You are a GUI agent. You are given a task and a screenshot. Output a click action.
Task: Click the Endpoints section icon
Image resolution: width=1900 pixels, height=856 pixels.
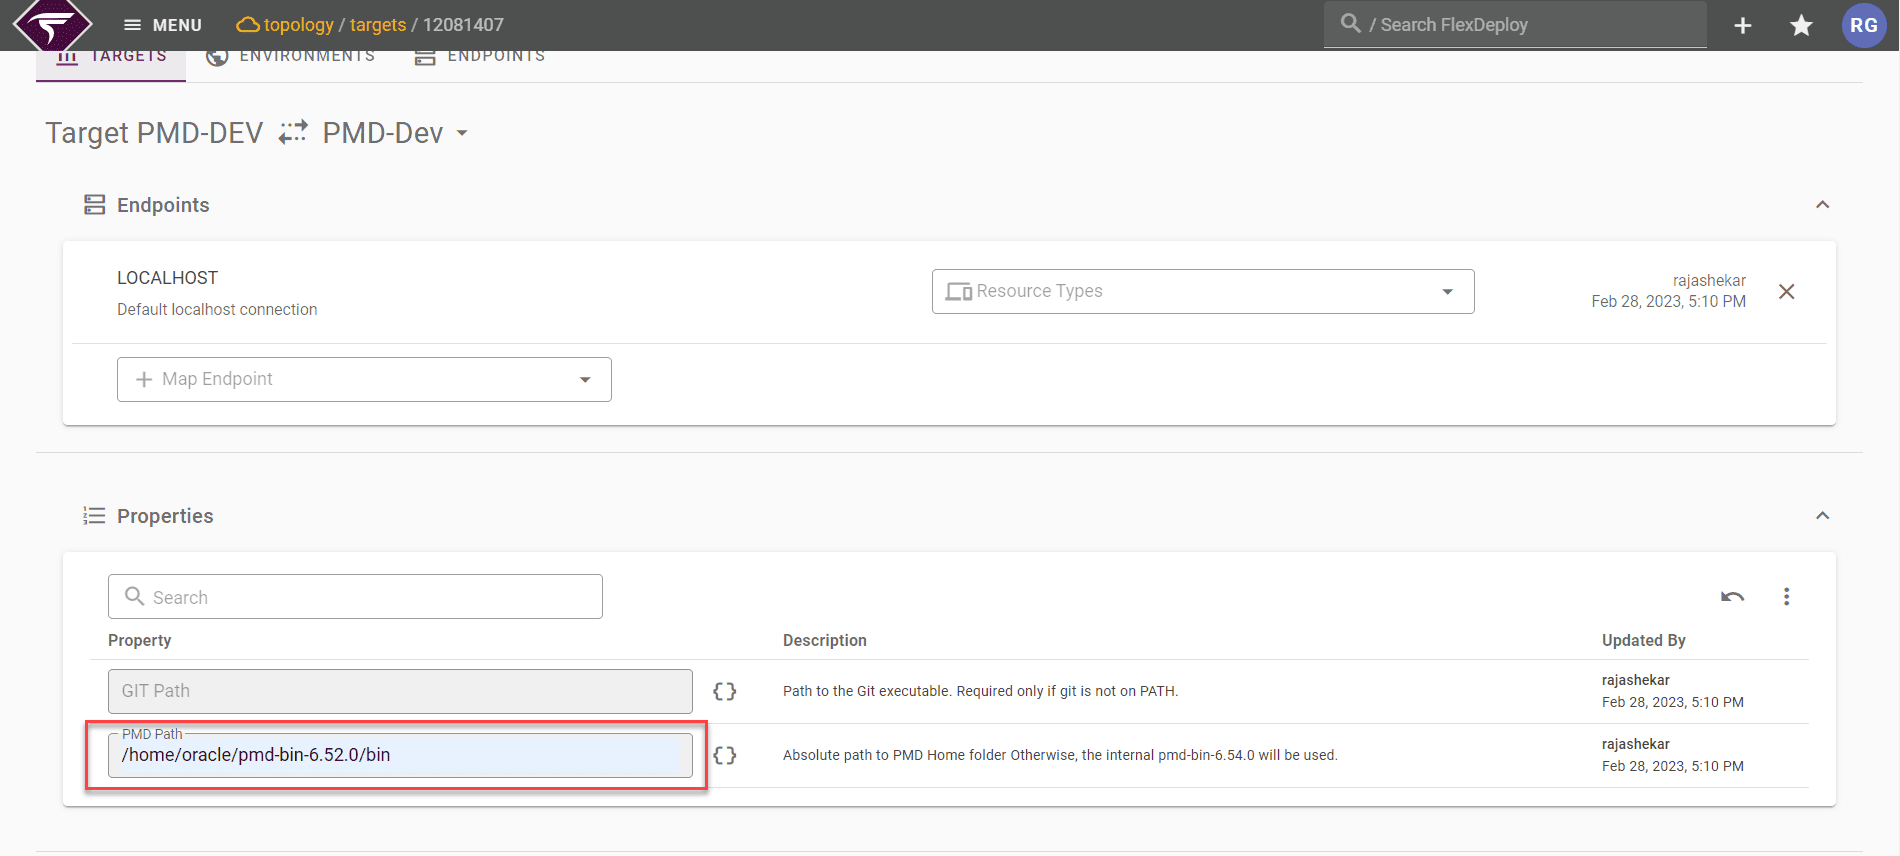95,205
